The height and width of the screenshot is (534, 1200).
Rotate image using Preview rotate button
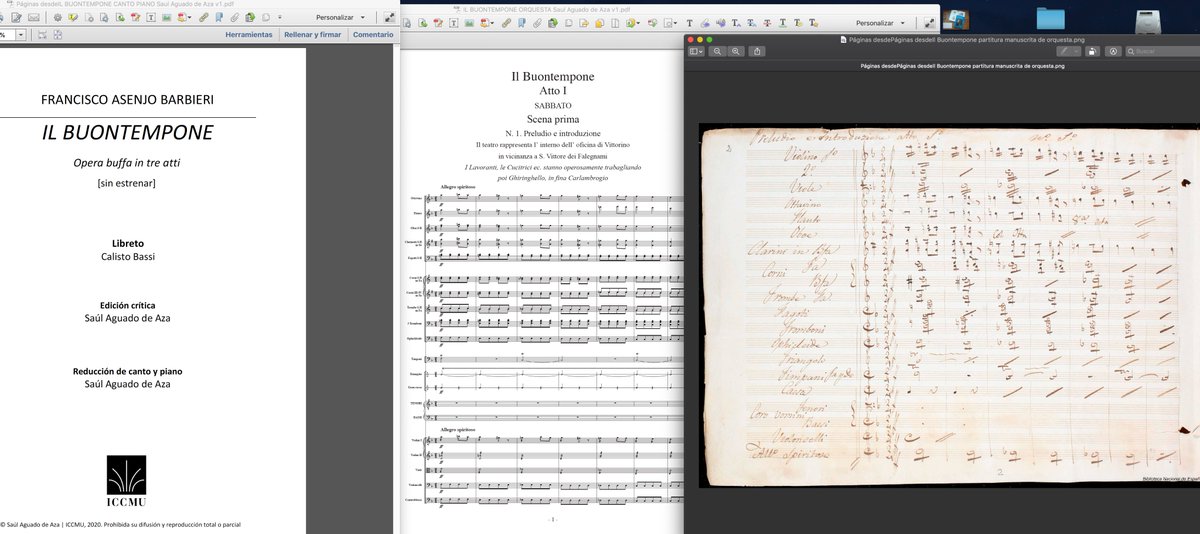click(x=1092, y=51)
